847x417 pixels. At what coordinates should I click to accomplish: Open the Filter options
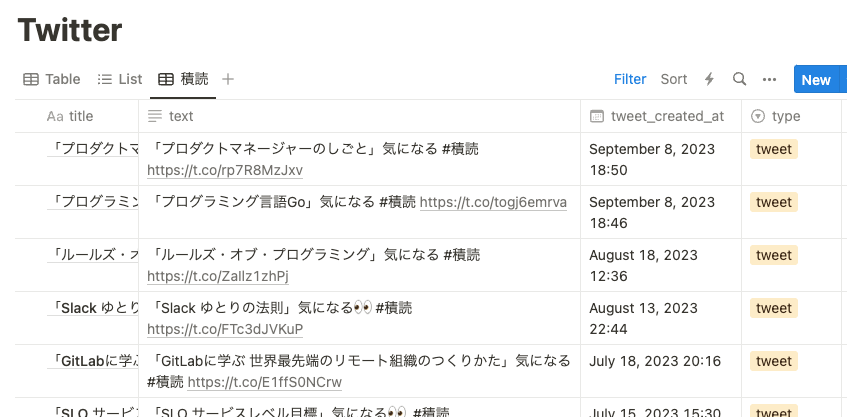[x=630, y=79]
